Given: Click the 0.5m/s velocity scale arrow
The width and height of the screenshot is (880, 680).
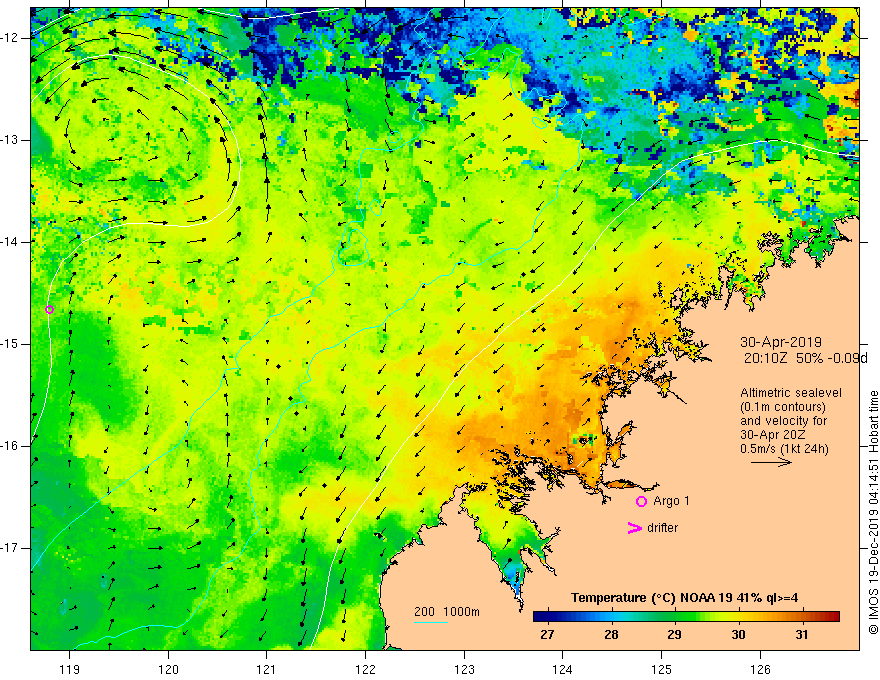Looking at the screenshot, I should click(771, 463).
